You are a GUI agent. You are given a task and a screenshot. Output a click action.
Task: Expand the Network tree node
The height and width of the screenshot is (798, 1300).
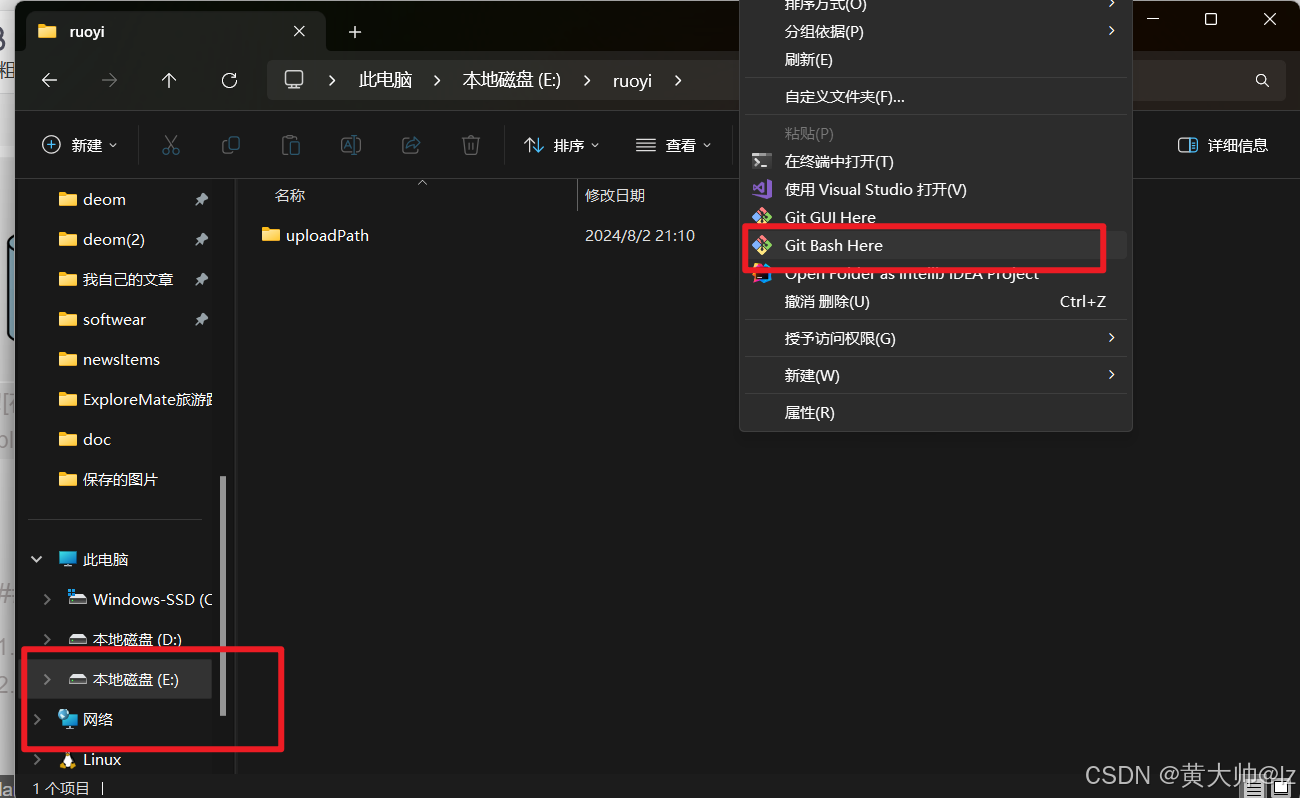[37, 720]
